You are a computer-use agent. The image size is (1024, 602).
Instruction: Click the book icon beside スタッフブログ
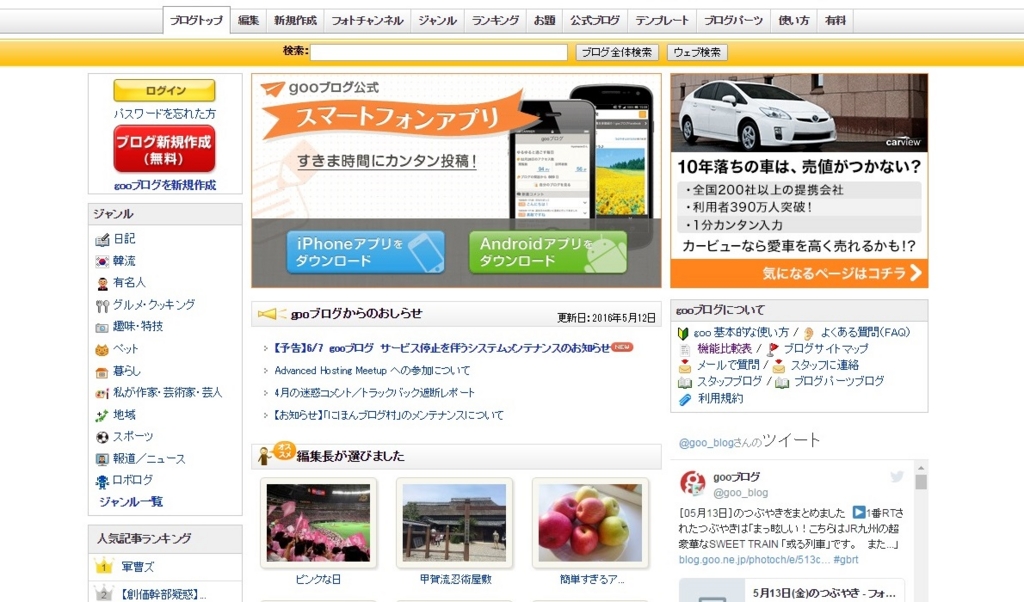click(684, 382)
